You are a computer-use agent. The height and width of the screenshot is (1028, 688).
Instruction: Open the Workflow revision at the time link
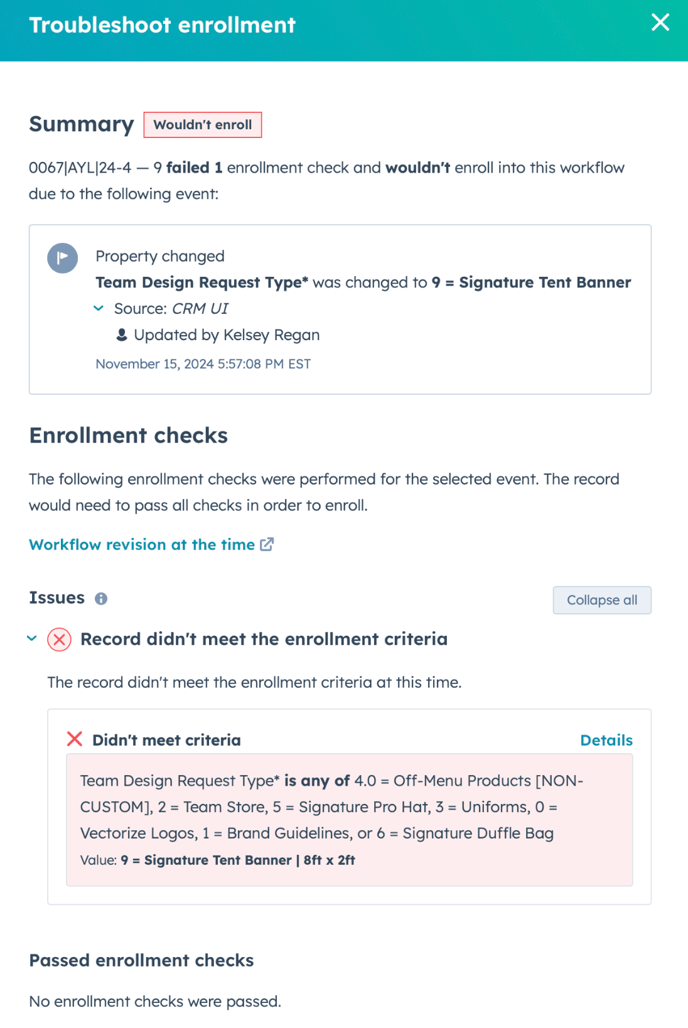[141, 545]
